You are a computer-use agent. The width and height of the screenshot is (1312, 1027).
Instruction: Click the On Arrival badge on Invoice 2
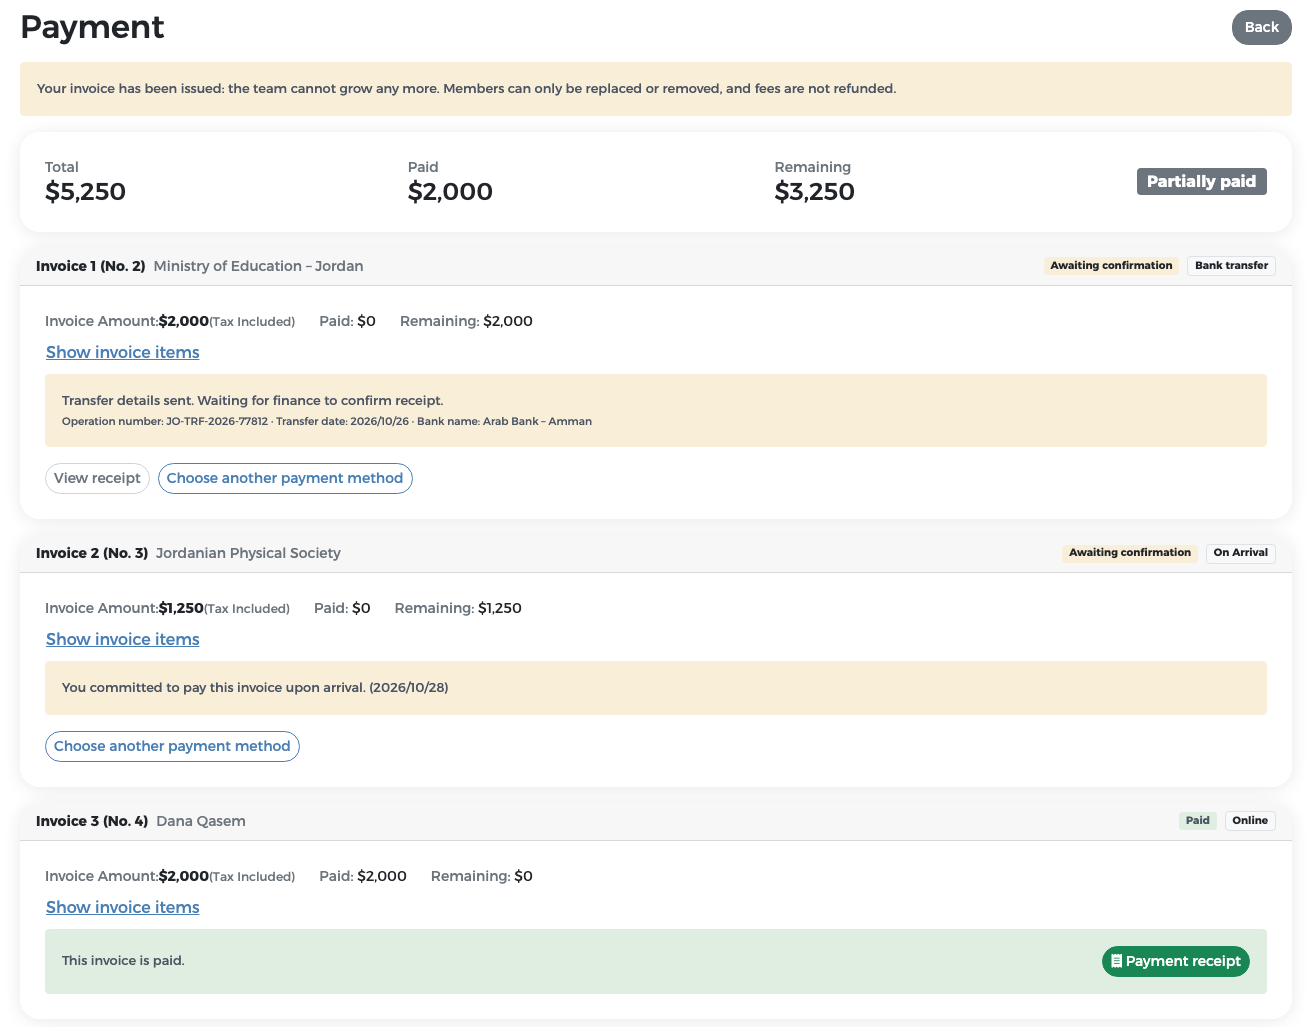coord(1240,553)
